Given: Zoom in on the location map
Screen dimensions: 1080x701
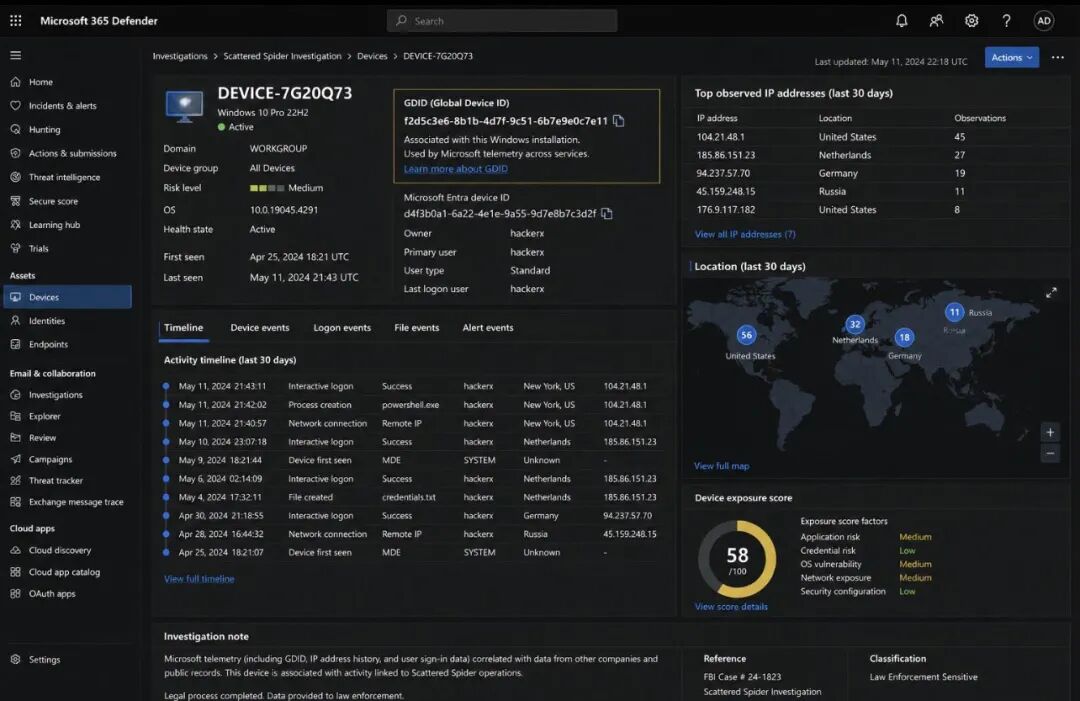Looking at the screenshot, I should (1050, 432).
